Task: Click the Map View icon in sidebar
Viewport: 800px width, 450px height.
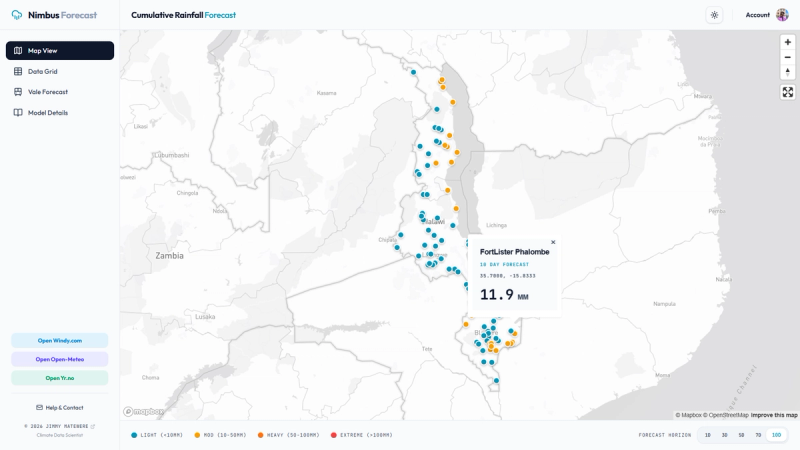Action: point(18,51)
